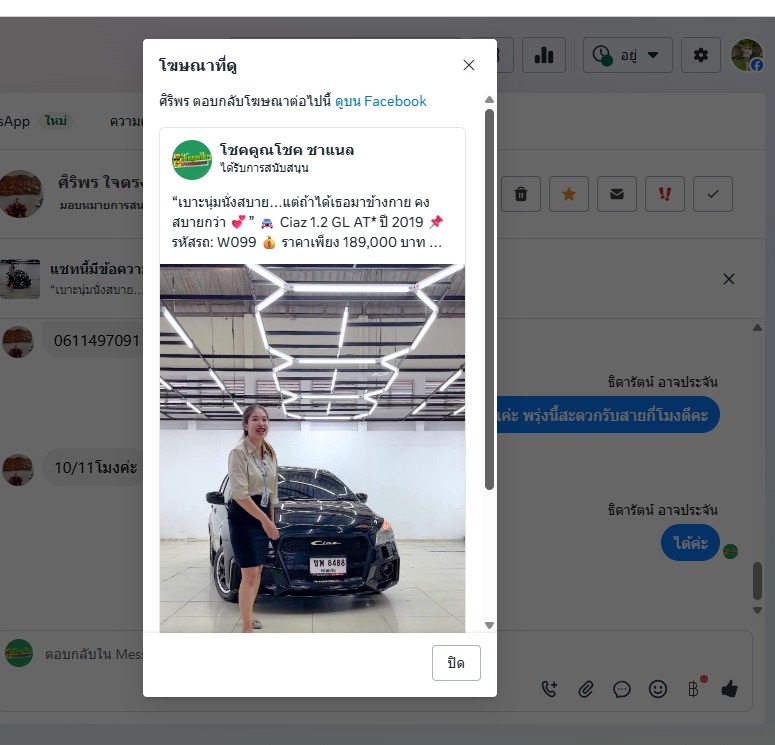Click the 'ได้ค่ะ' sent message bubble
The width and height of the screenshot is (775, 745).
click(690, 543)
